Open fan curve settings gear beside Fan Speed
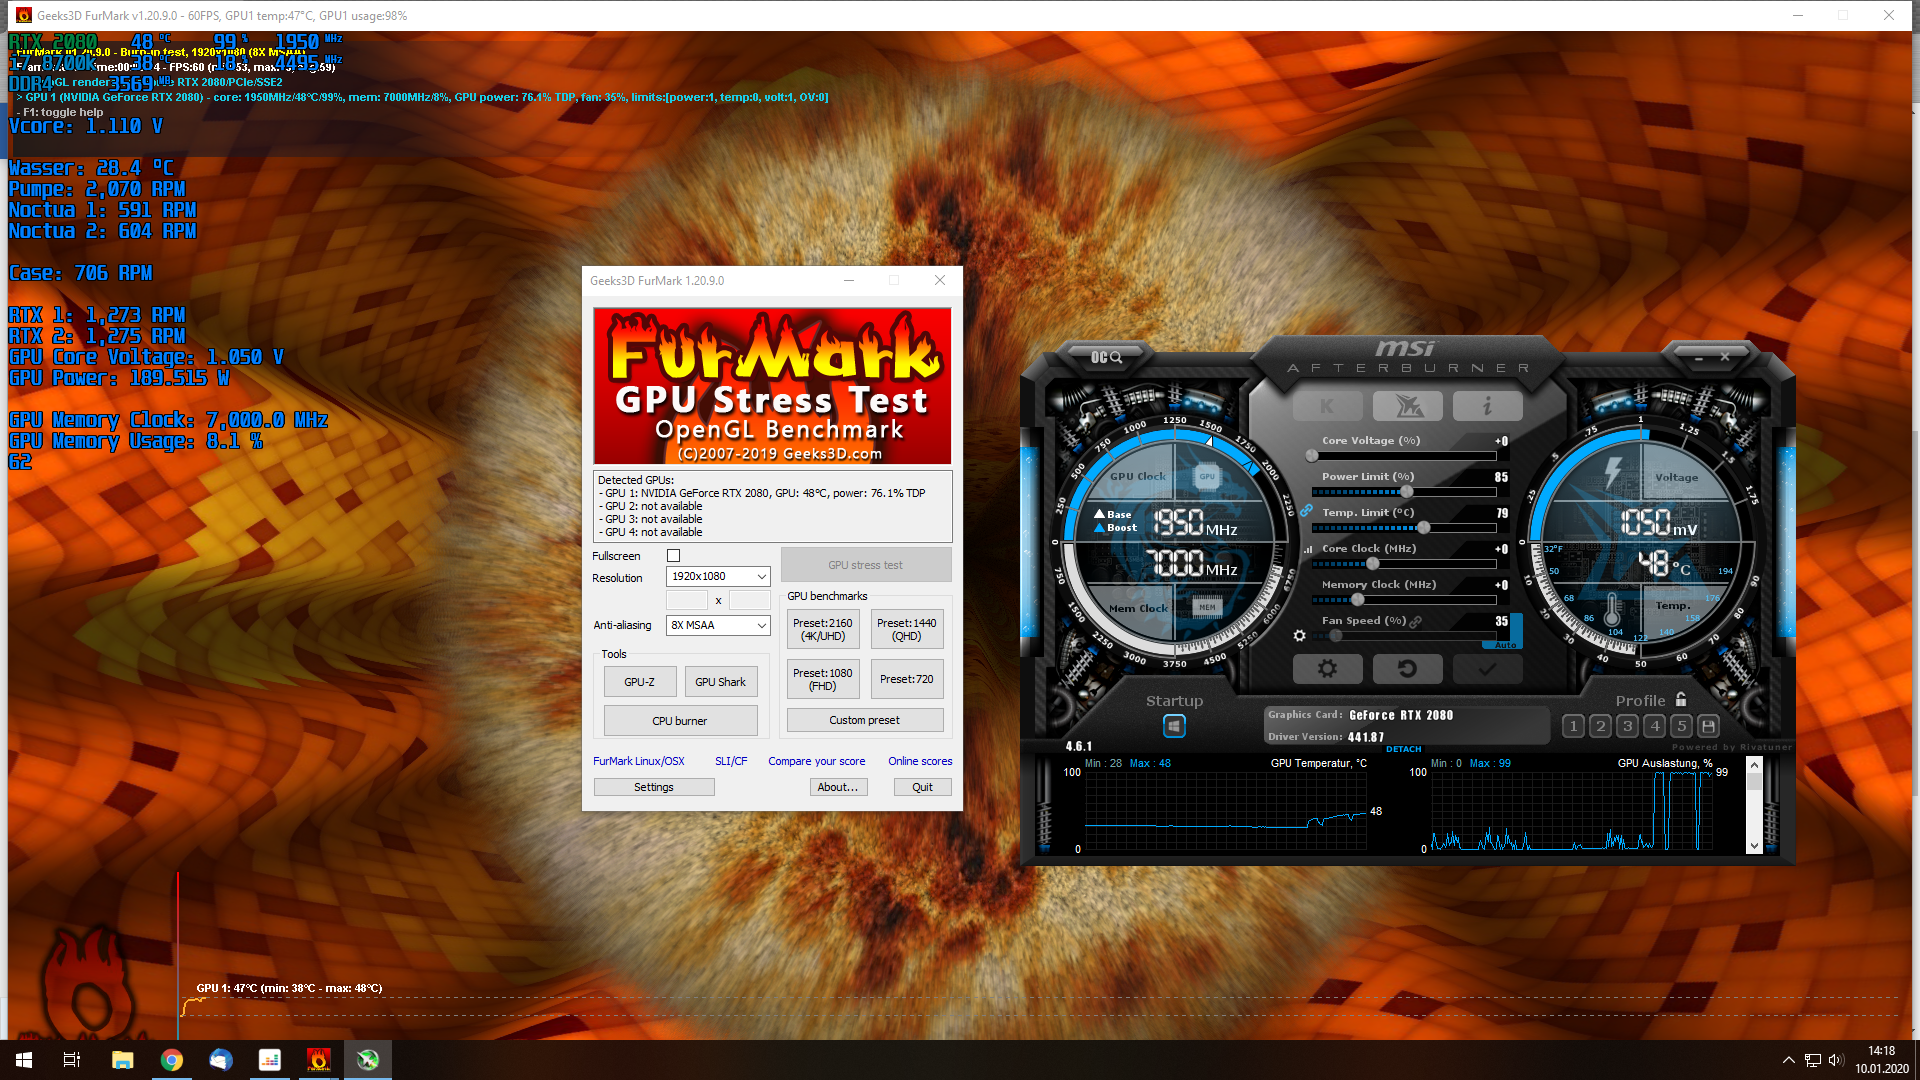This screenshot has width=1920, height=1080. click(1301, 635)
